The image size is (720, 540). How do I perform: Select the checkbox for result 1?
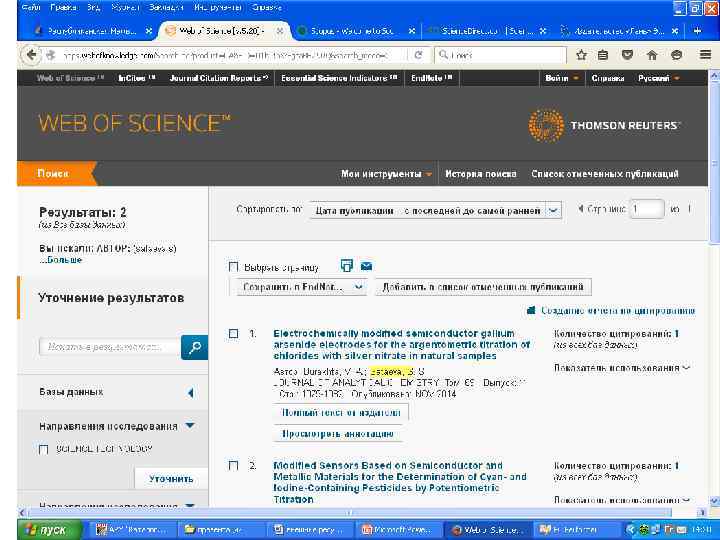pyautogui.click(x=233, y=334)
